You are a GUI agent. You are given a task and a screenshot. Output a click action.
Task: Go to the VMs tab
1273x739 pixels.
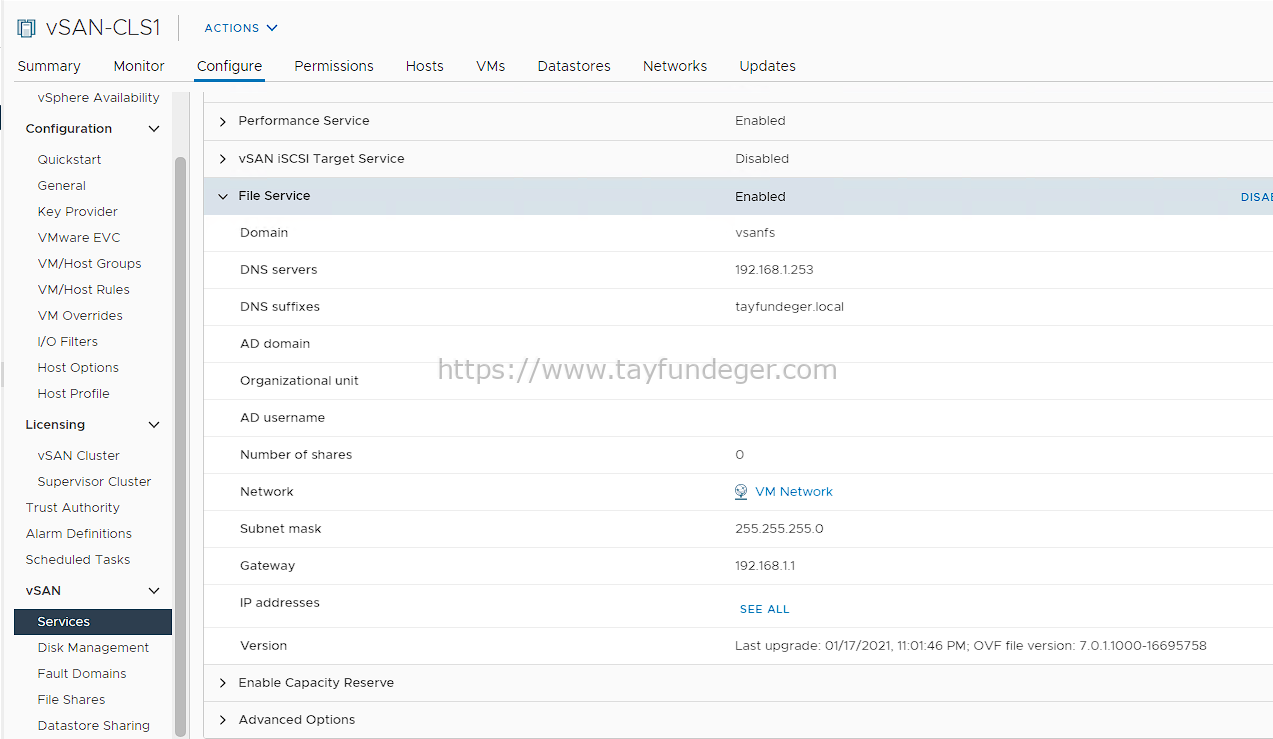[491, 66]
